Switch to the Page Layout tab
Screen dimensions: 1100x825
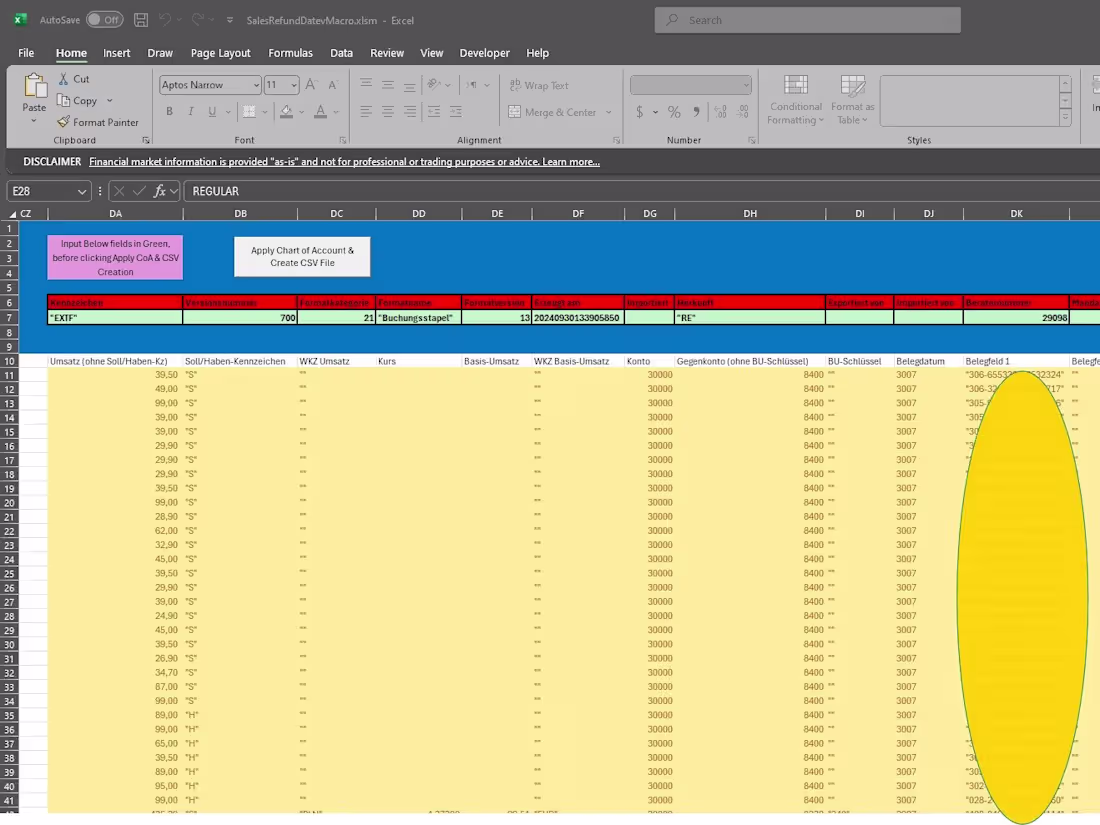[220, 53]
